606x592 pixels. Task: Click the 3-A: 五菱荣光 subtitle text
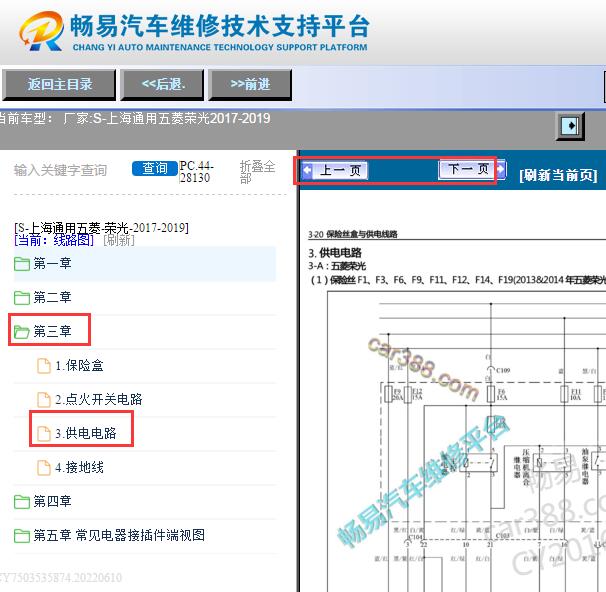337,266
